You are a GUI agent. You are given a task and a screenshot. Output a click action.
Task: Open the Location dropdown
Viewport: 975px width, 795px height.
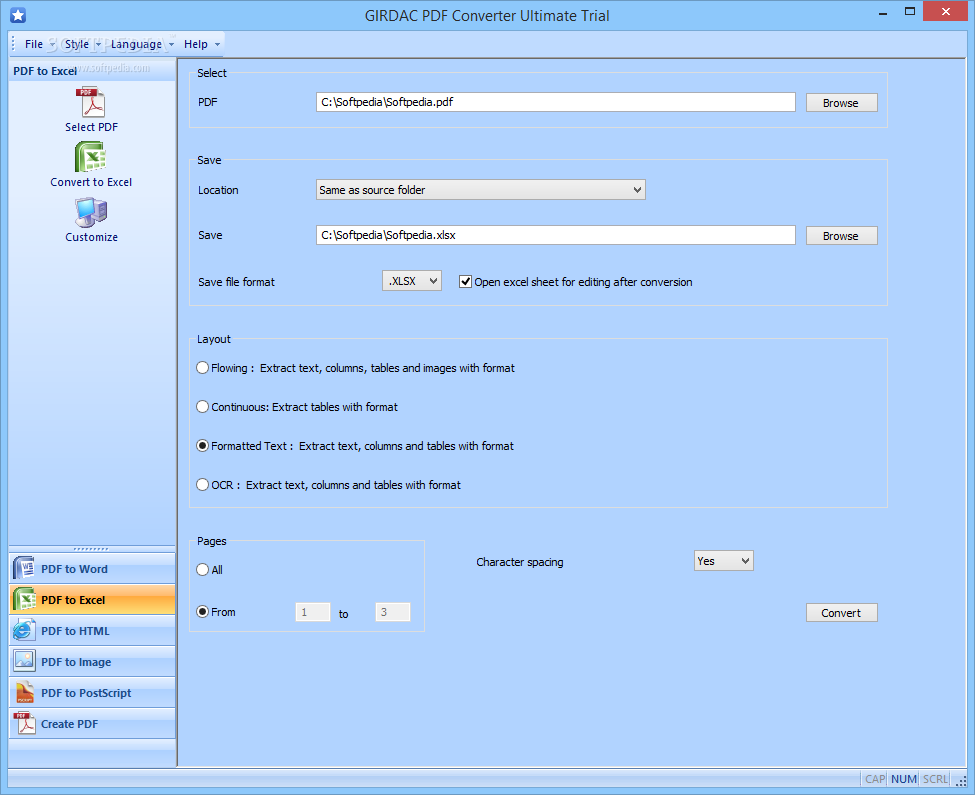[481, 190]
